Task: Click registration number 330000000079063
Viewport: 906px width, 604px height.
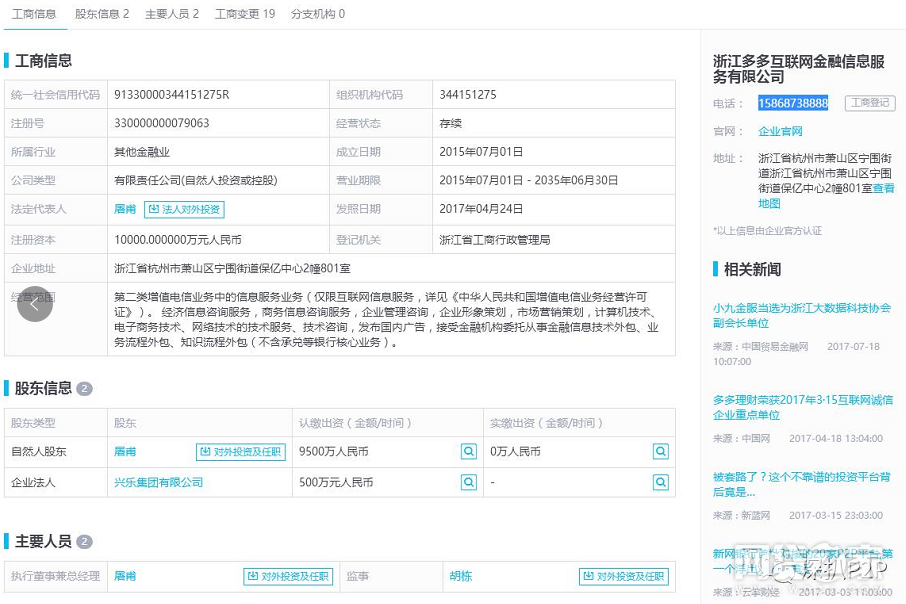Action: [x=162, y=123]
